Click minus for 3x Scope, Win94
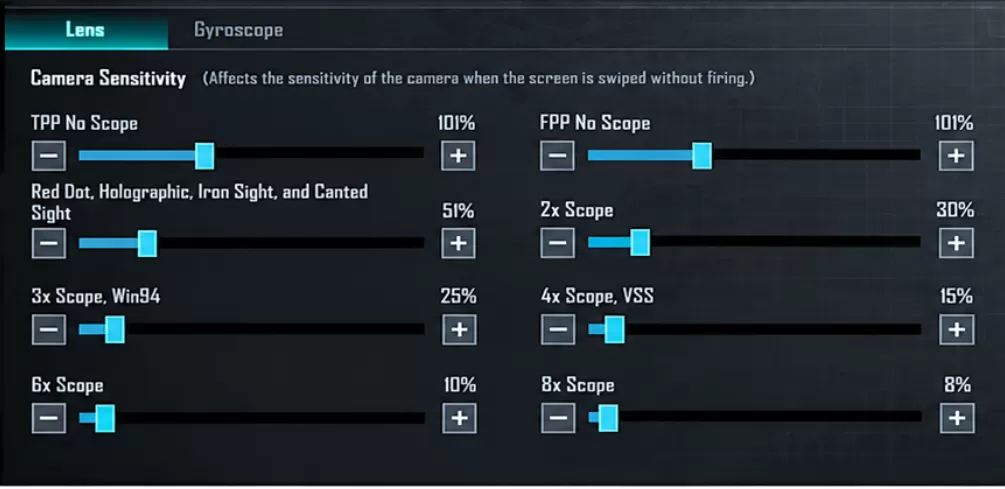This screenshot has height=489, width=1005. coord(49,330)
